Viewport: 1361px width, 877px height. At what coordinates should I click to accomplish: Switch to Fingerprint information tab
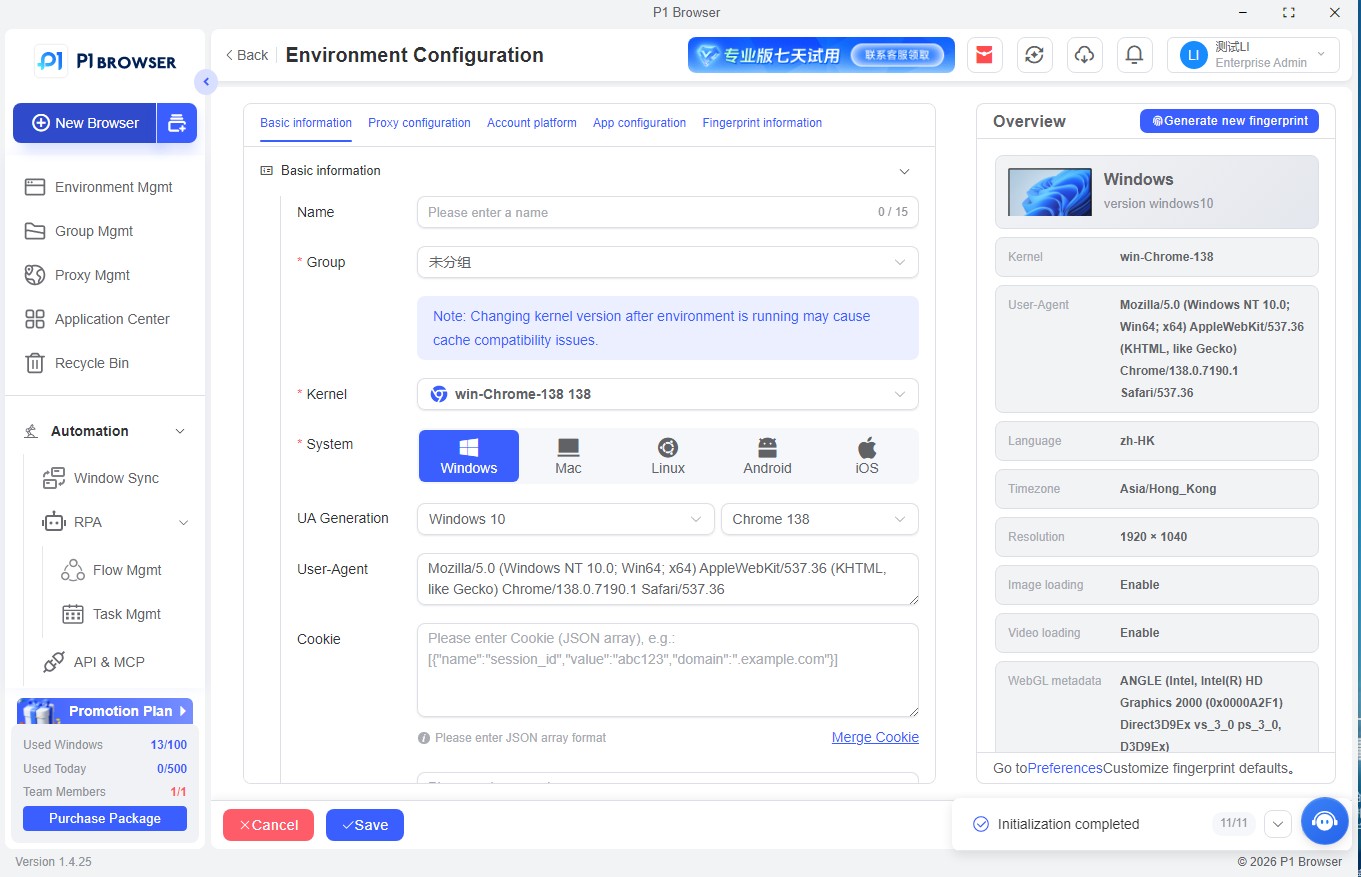click(762, 123)
